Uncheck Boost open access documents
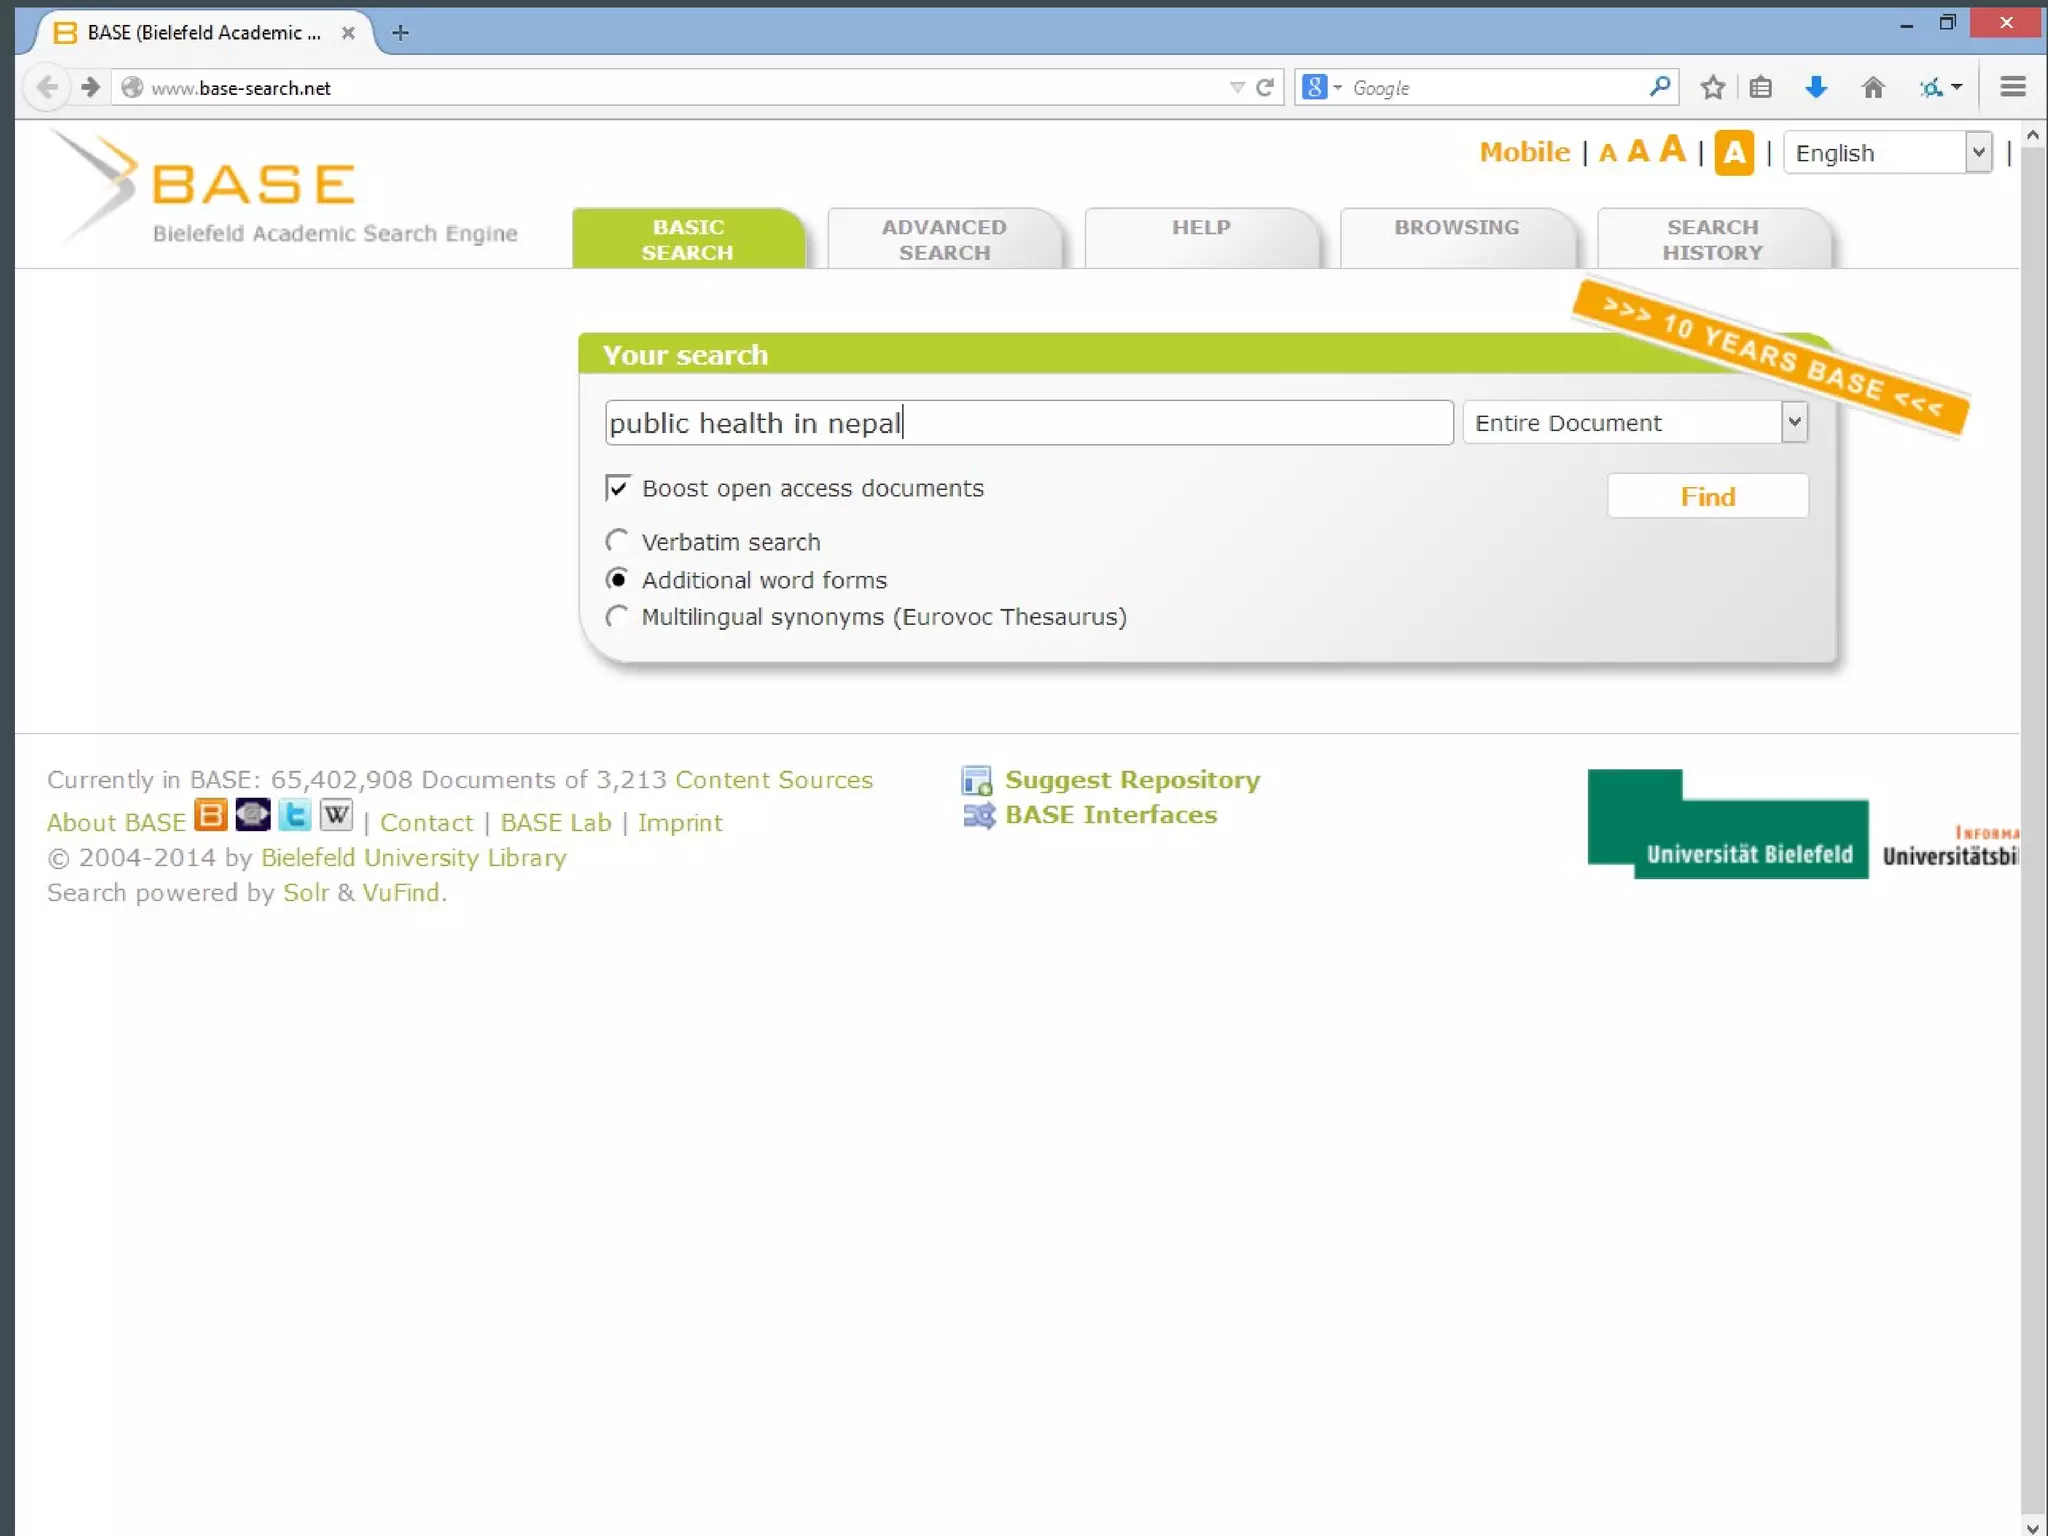 tap(618, 488)
